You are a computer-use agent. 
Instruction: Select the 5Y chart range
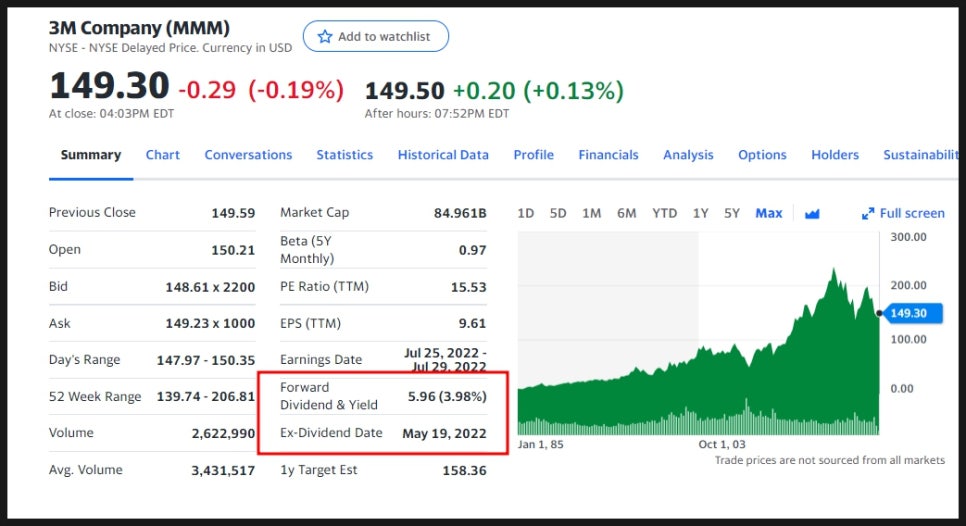tap(732, 213)
